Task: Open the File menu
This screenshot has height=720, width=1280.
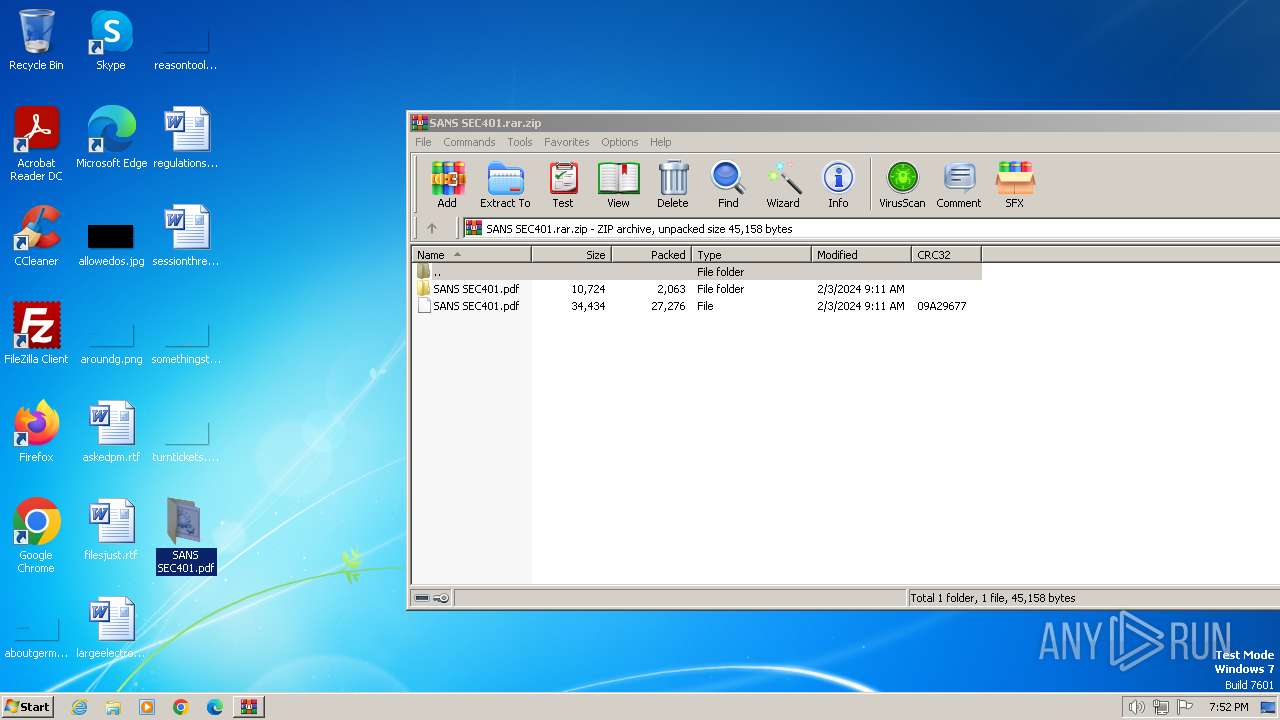Action: pos(423,142)
